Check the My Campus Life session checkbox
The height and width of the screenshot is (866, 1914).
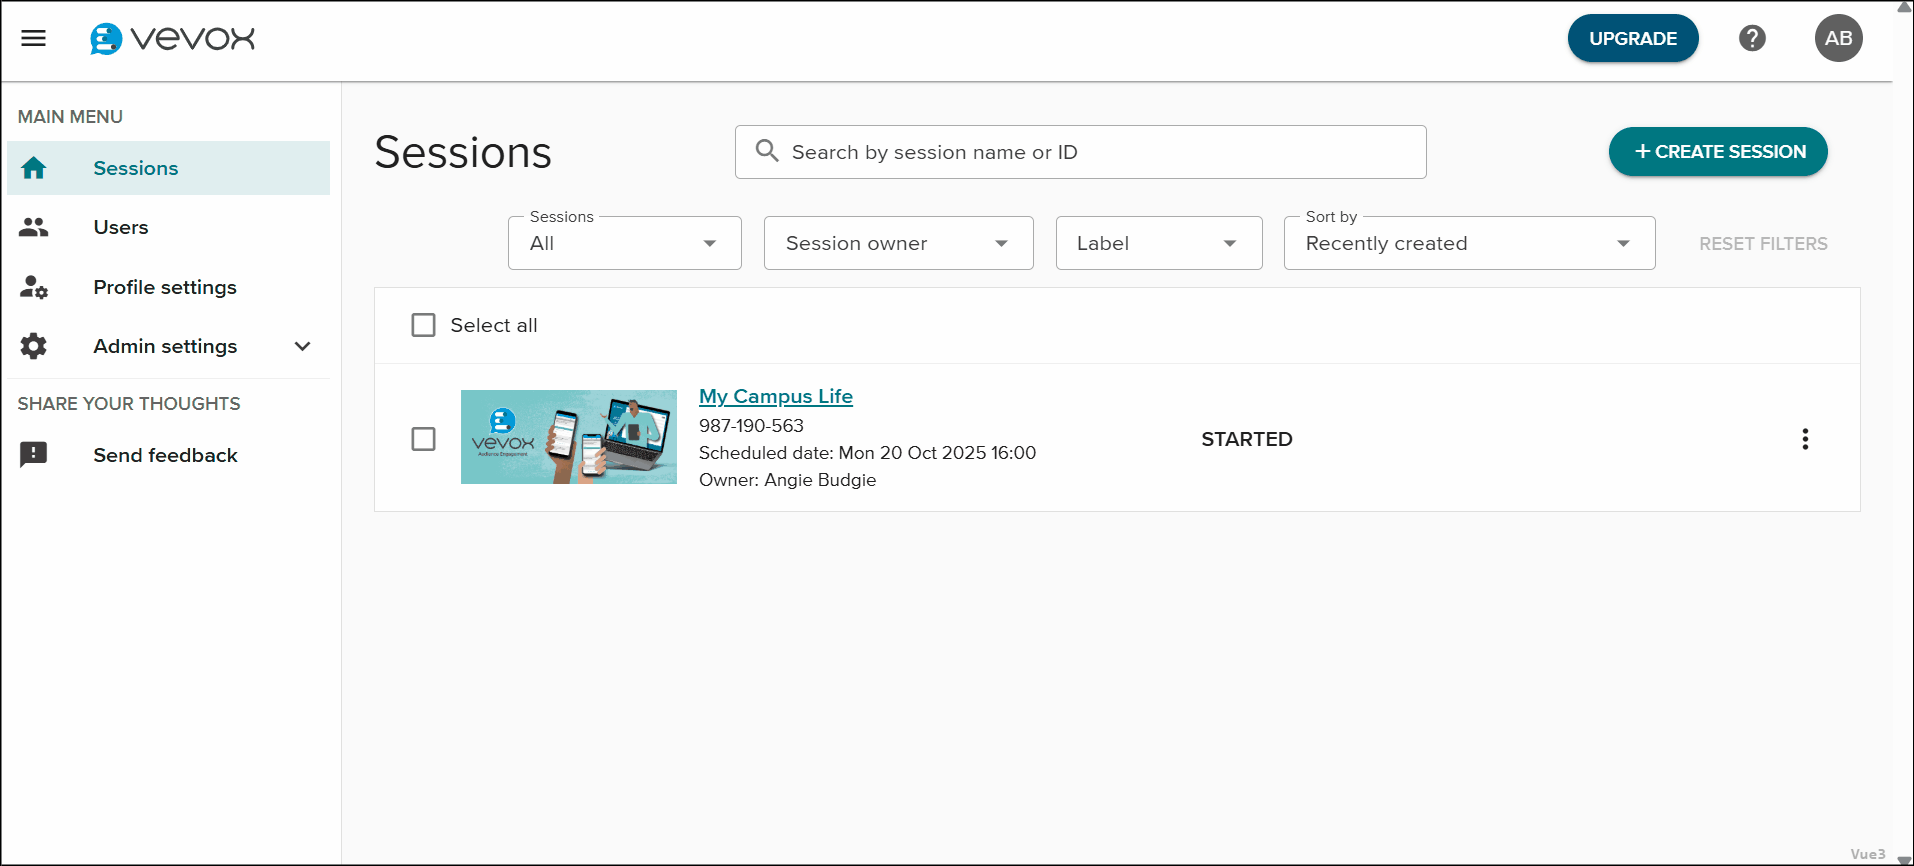click(x=424, y=439)
